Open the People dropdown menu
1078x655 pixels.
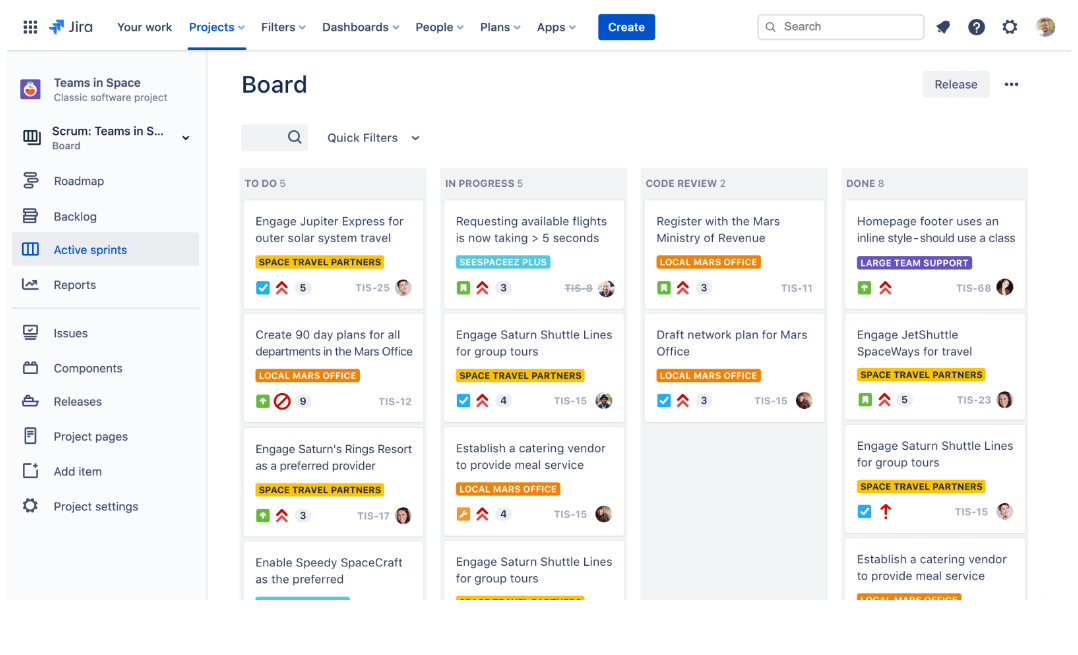pyautogui.click(x=439, y=27)
